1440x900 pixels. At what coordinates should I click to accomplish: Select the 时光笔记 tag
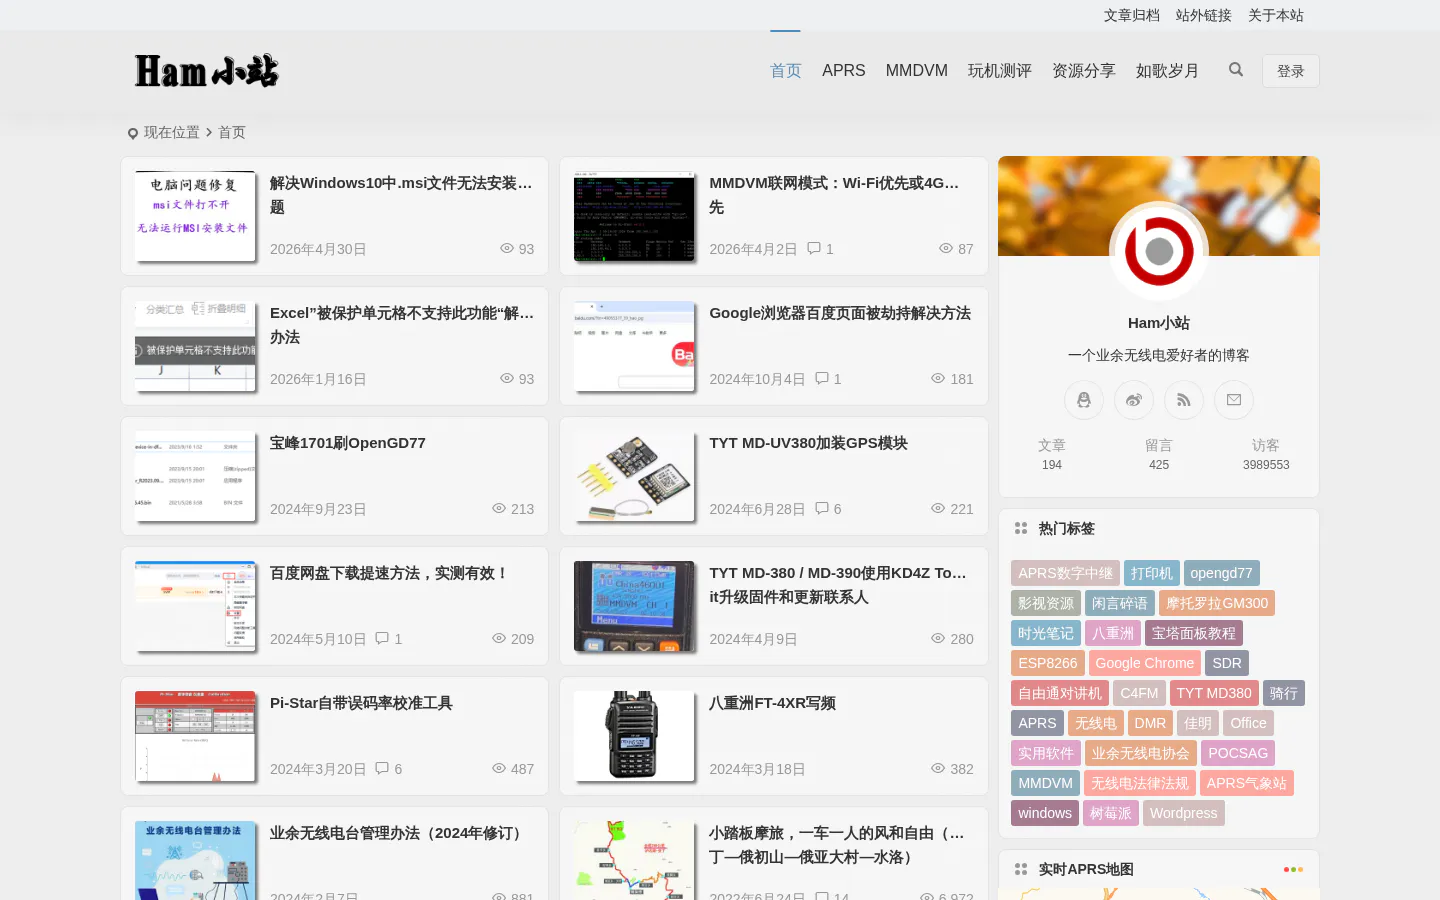[1046, 633]
